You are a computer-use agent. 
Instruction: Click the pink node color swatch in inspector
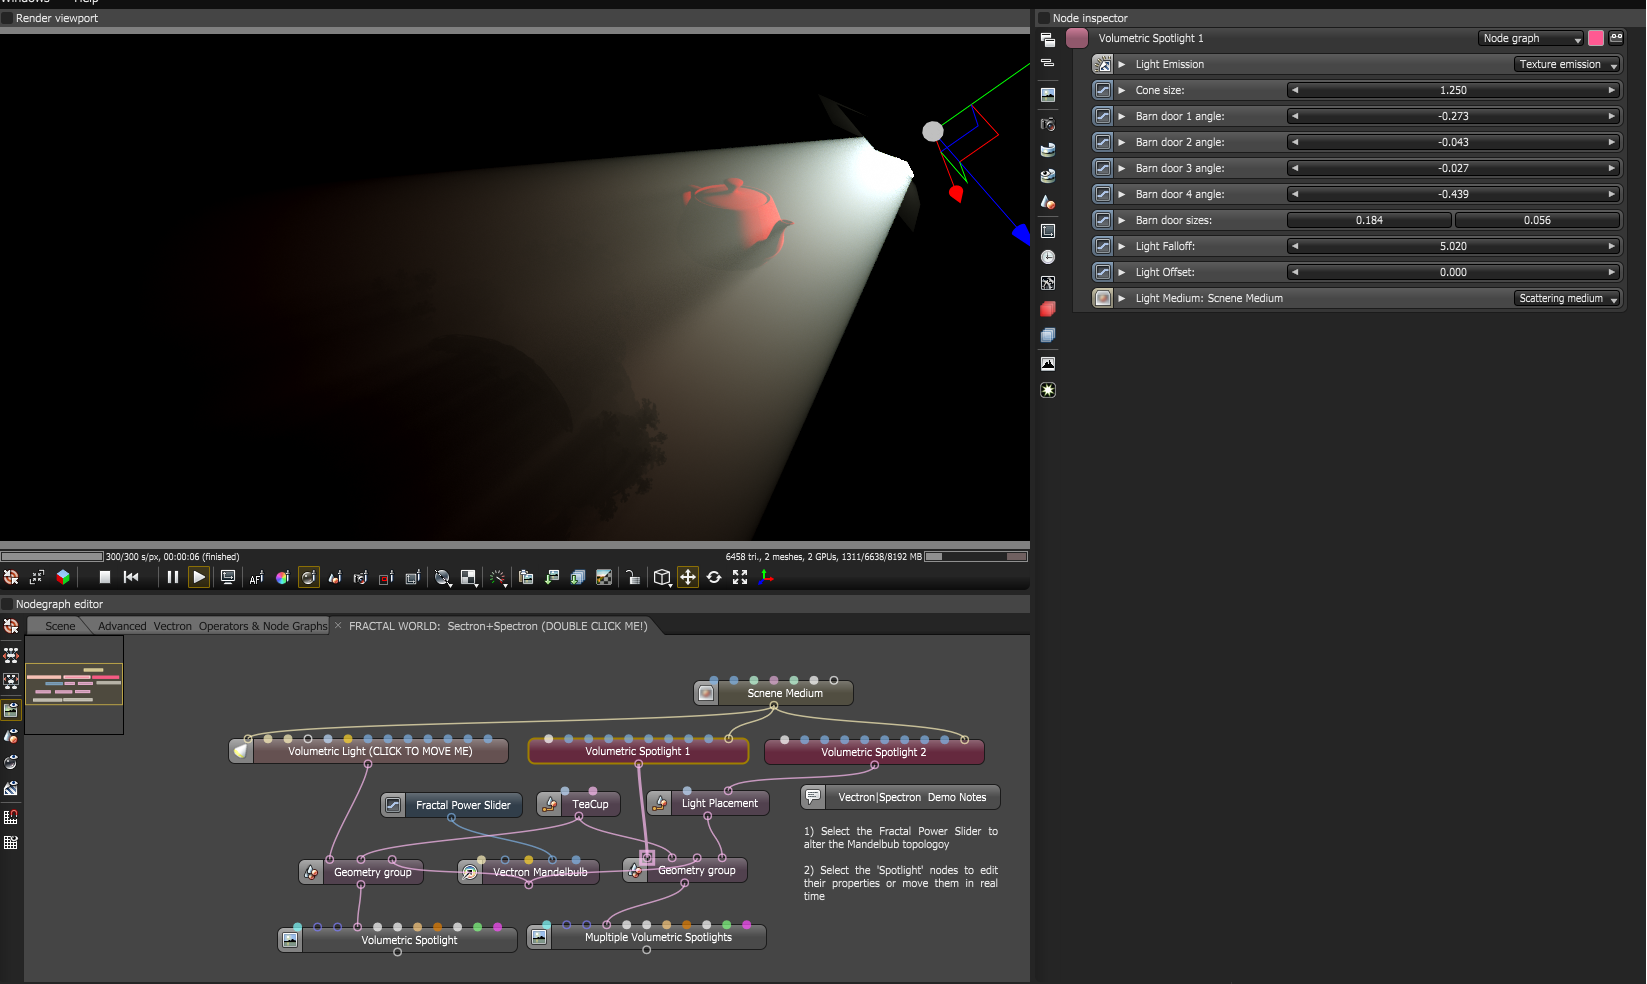coord(1596,38)
